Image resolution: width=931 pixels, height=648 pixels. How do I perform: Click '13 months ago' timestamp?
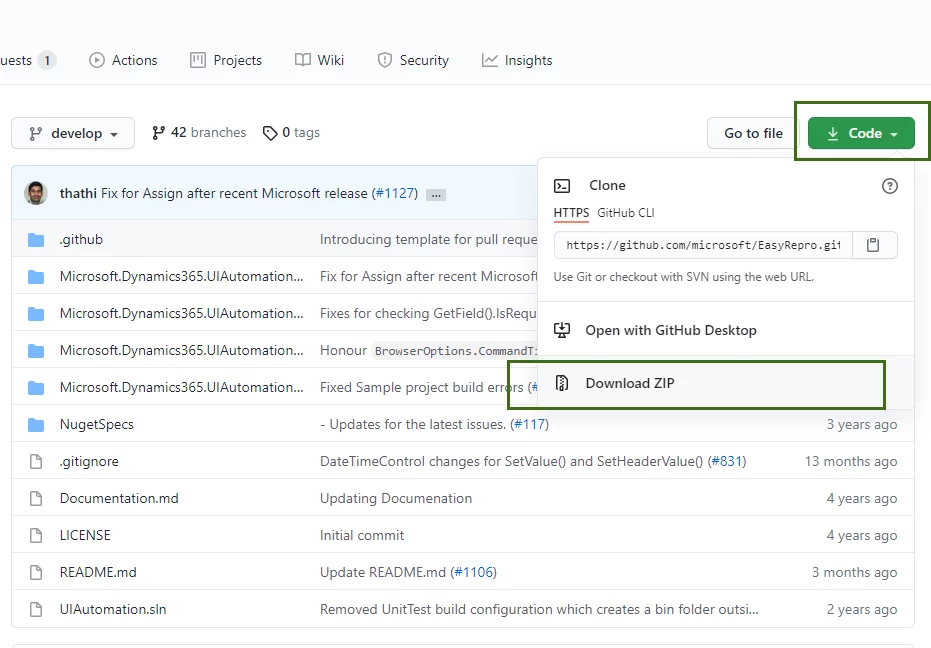coord(851,461)
